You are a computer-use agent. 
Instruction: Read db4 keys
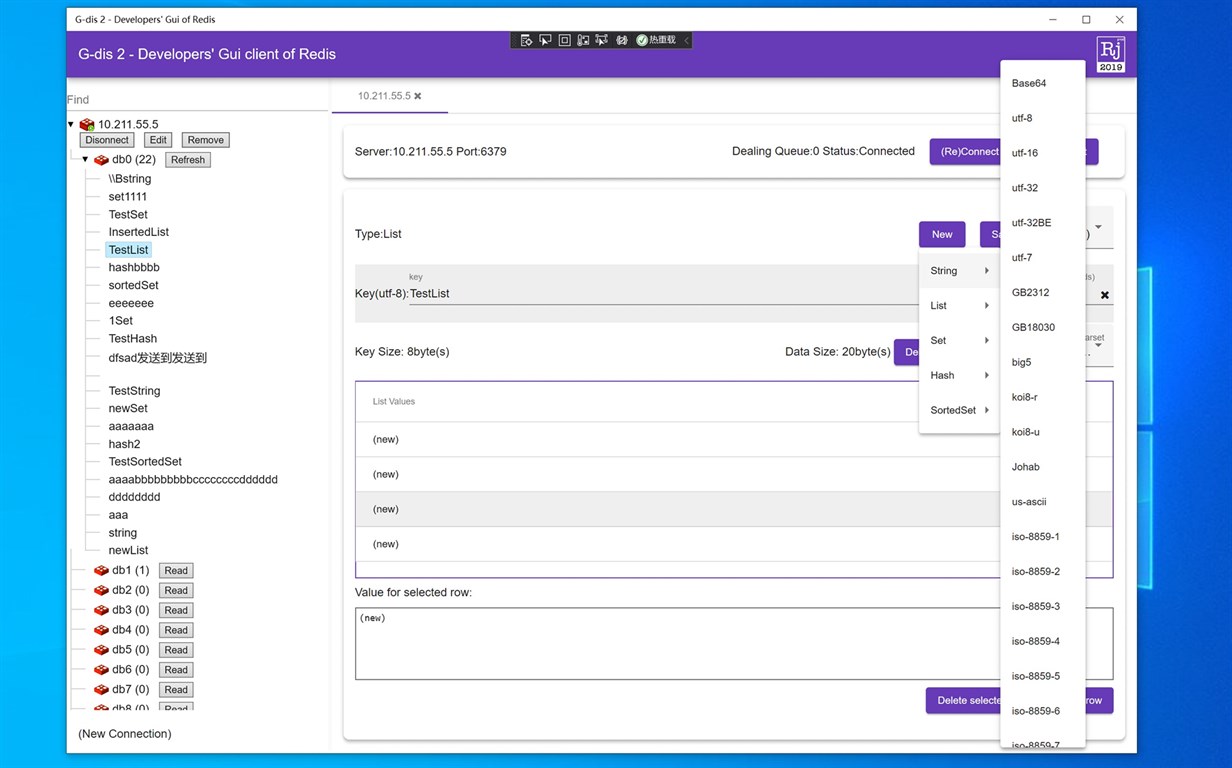tap(176, 630)
